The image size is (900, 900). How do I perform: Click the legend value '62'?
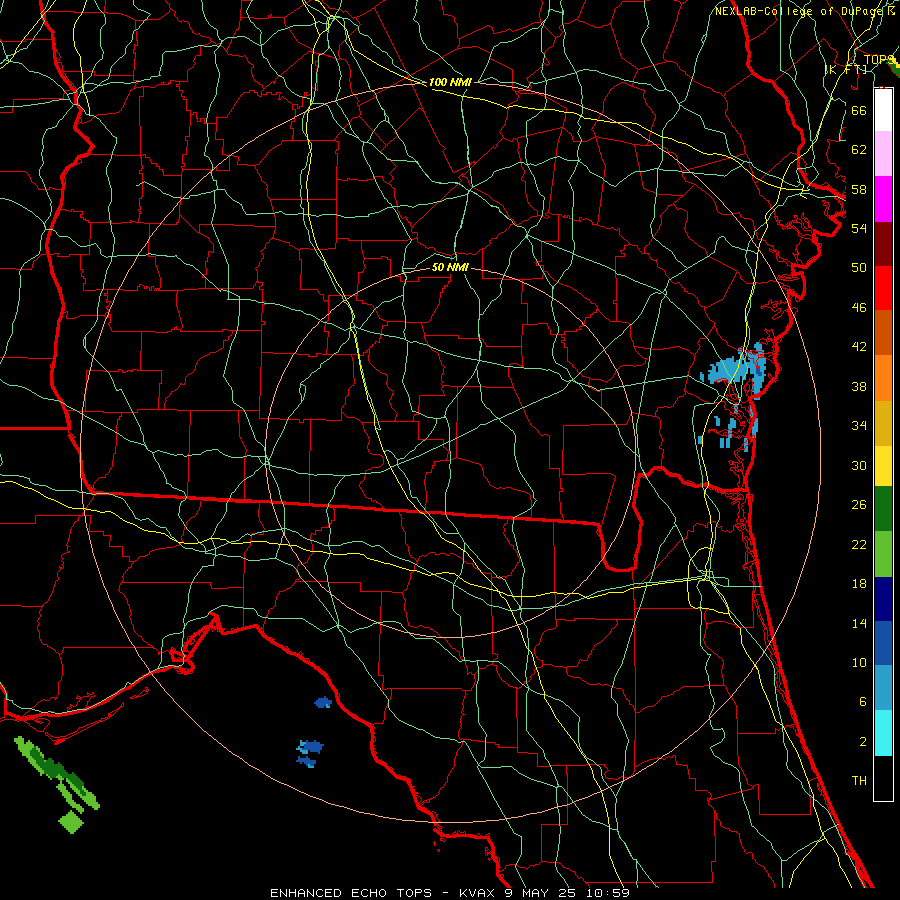coord(859,150)
